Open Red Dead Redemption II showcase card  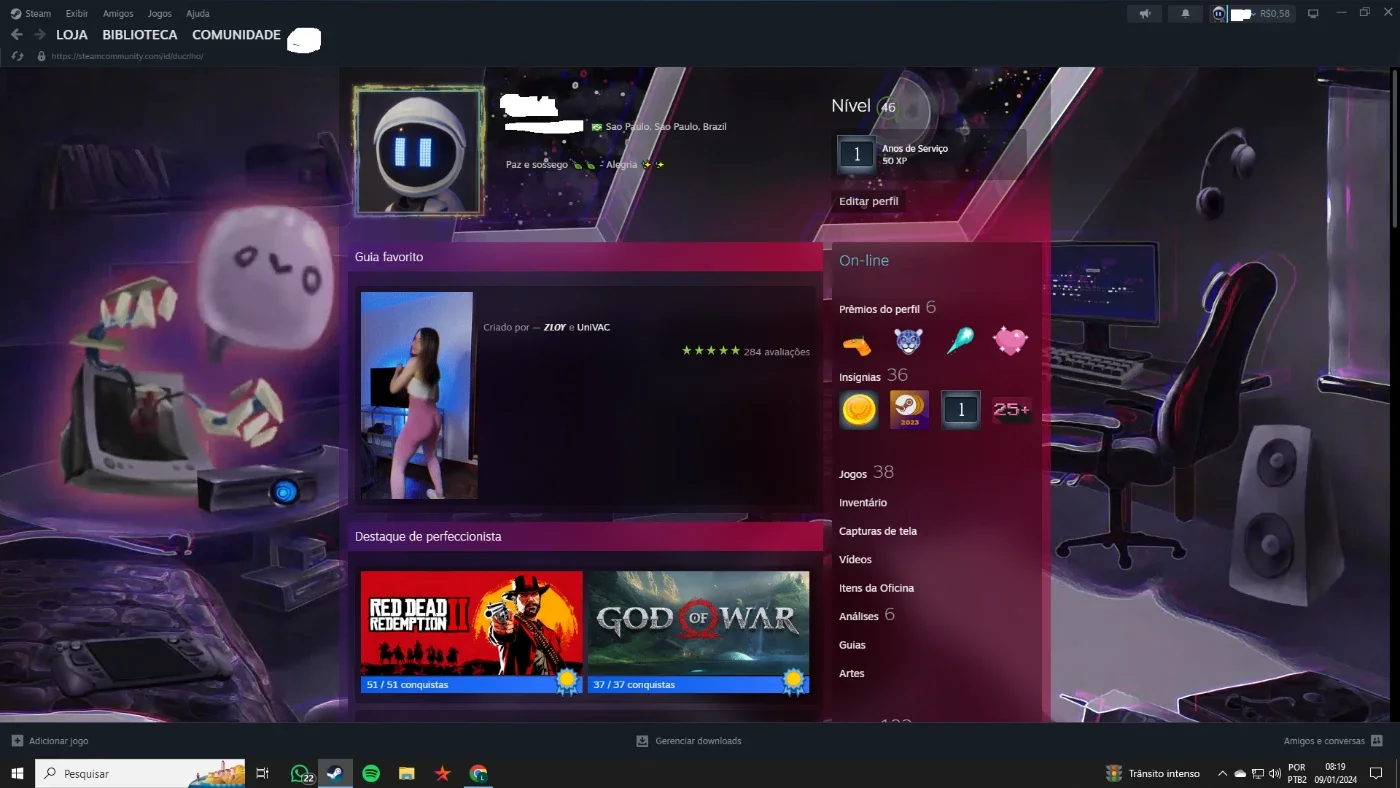tap(471, 632)
